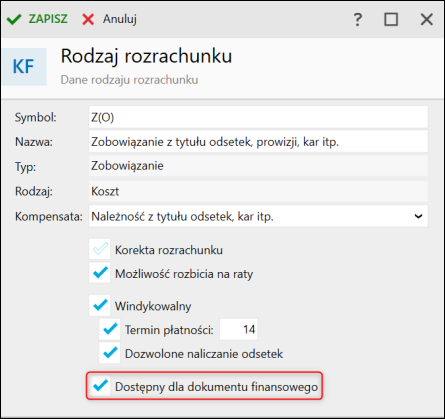
Task: Uncheck Możliwość rozbicia na raty
Action: pos(100,273)
